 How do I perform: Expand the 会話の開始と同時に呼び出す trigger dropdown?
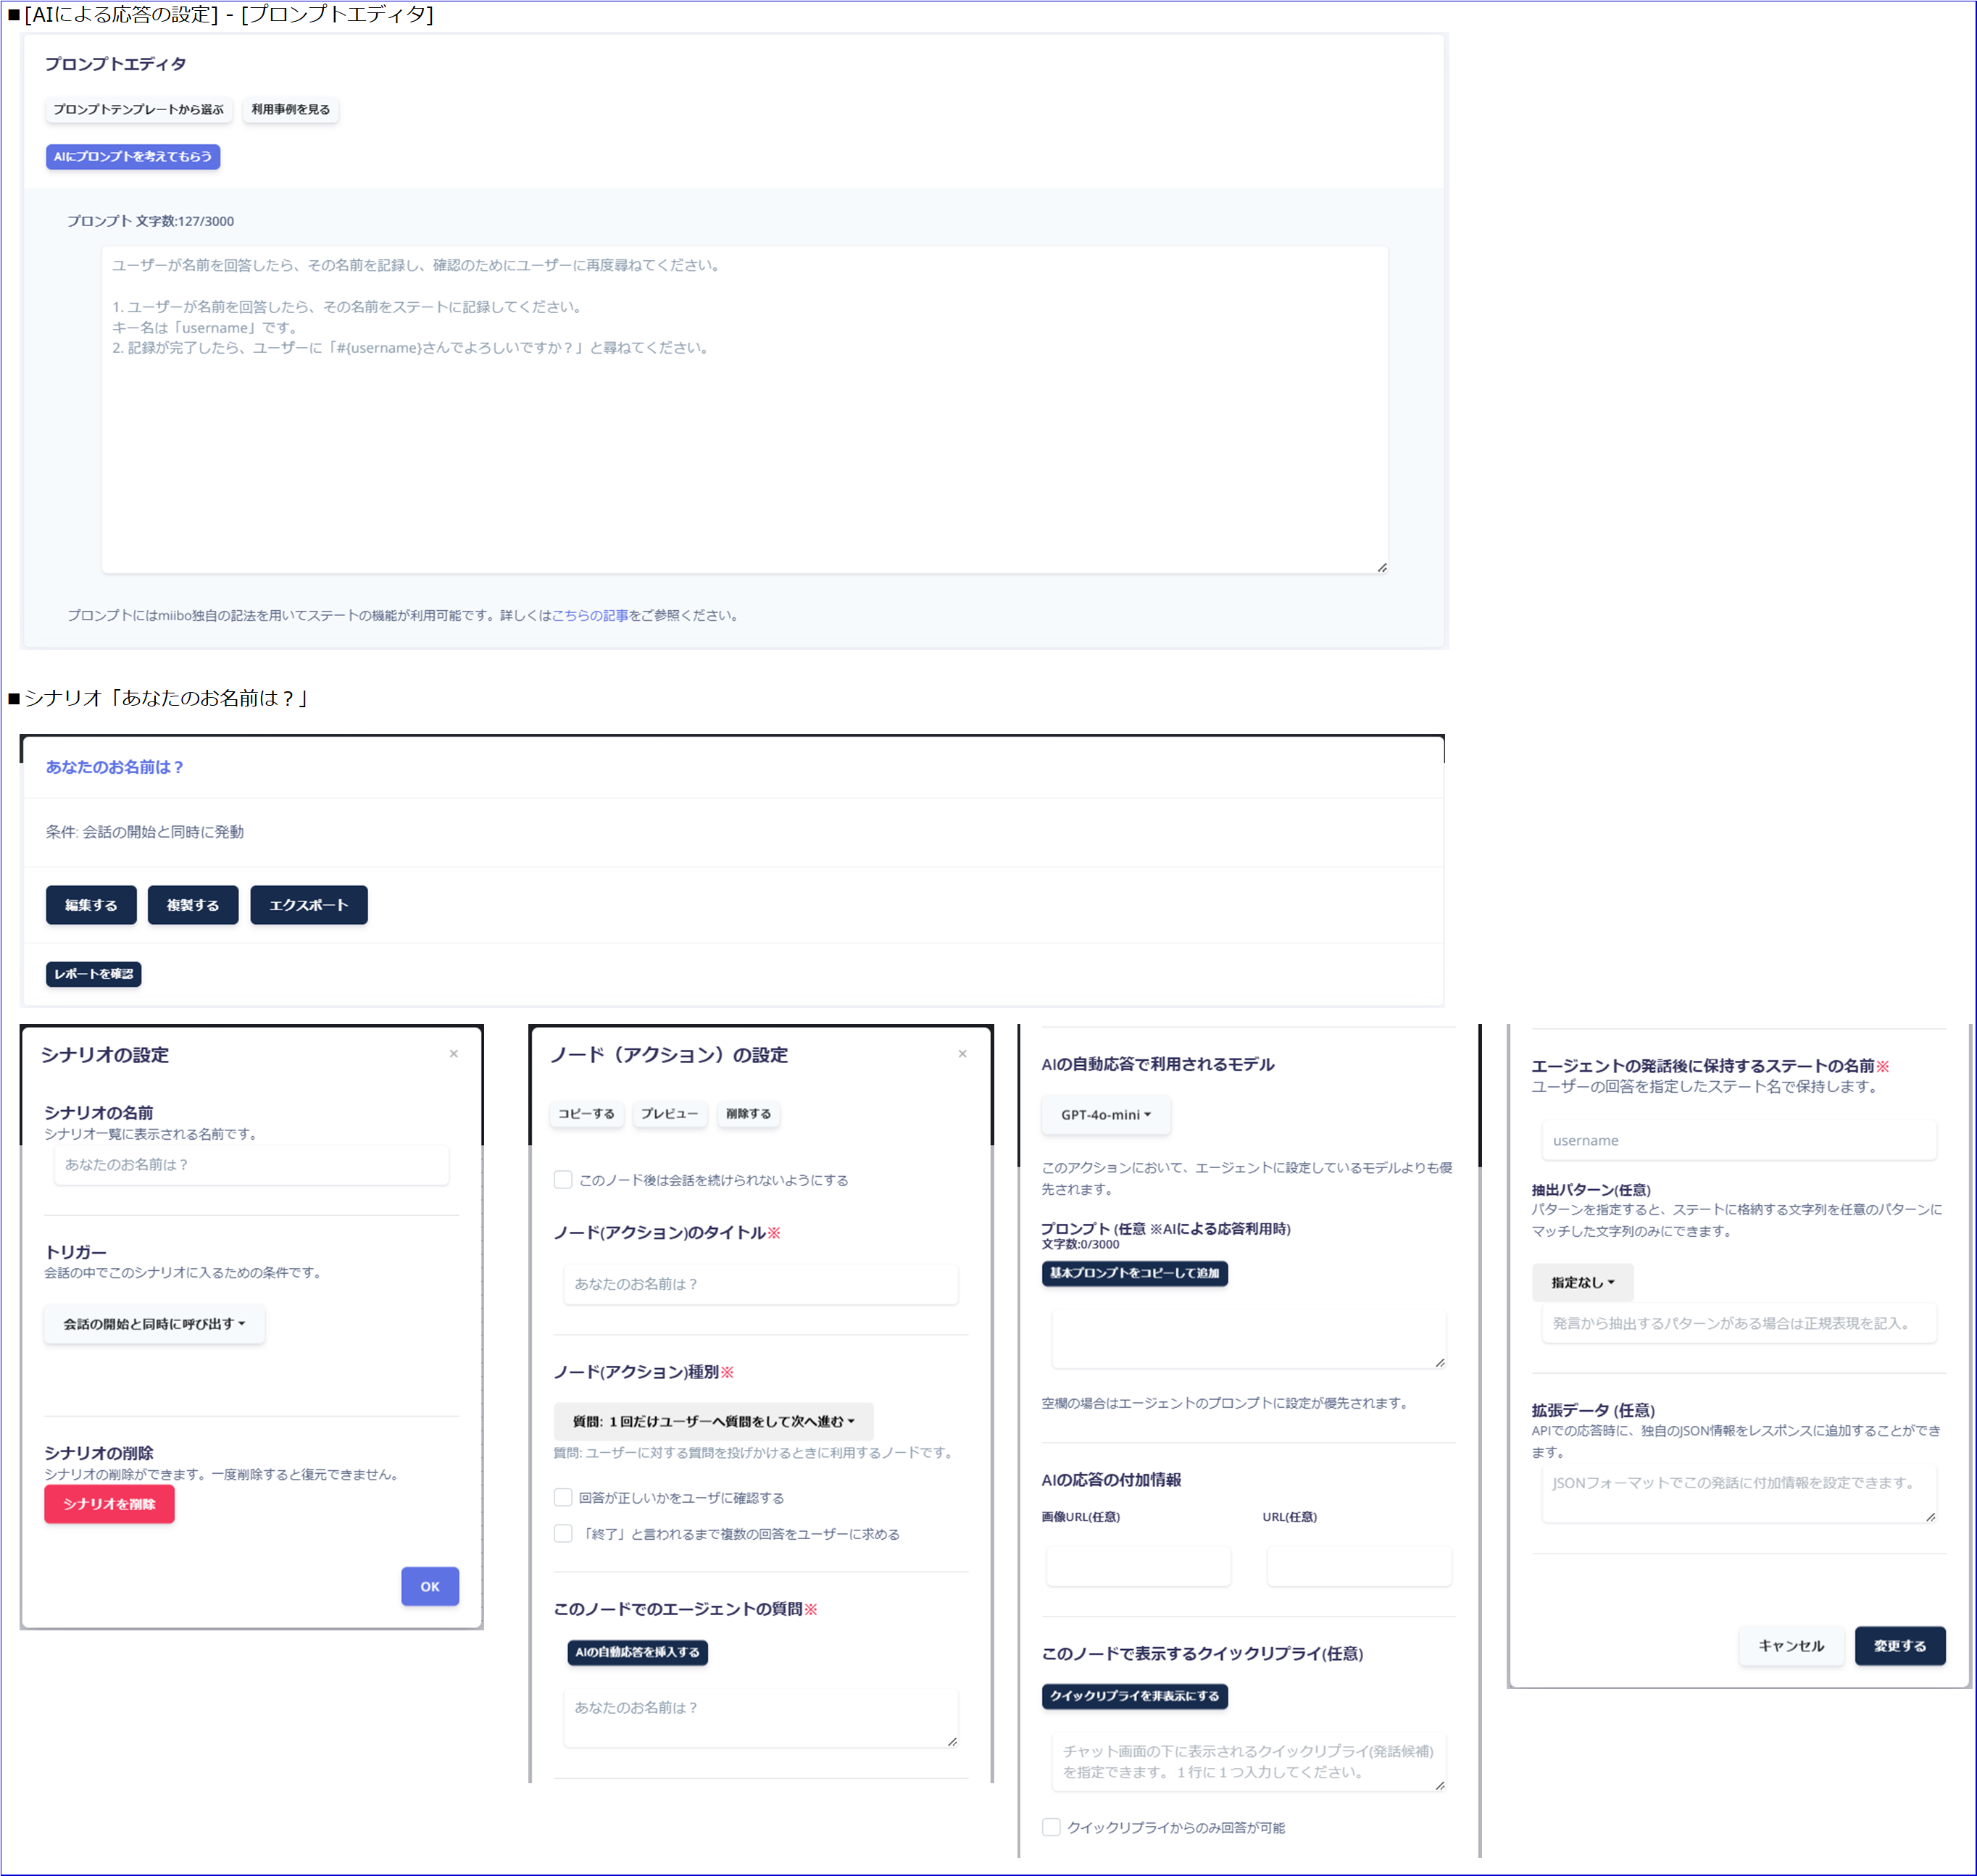154,1323
